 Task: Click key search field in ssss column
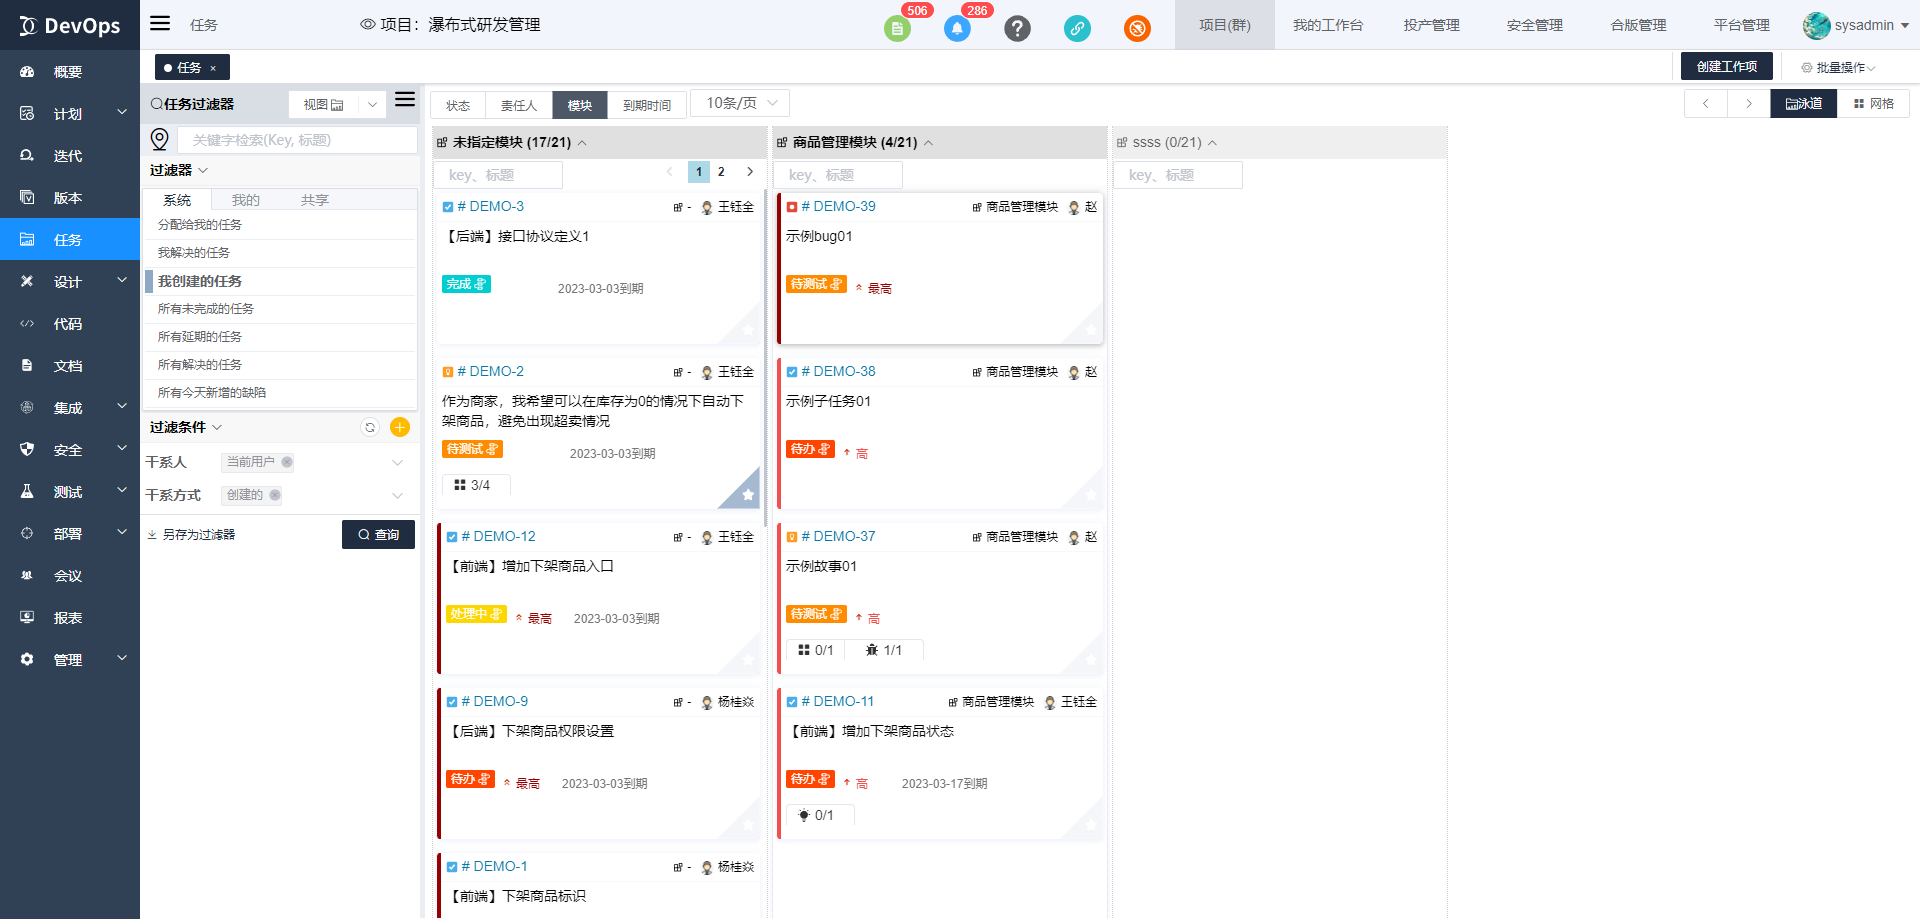[x=1178, y=175]
